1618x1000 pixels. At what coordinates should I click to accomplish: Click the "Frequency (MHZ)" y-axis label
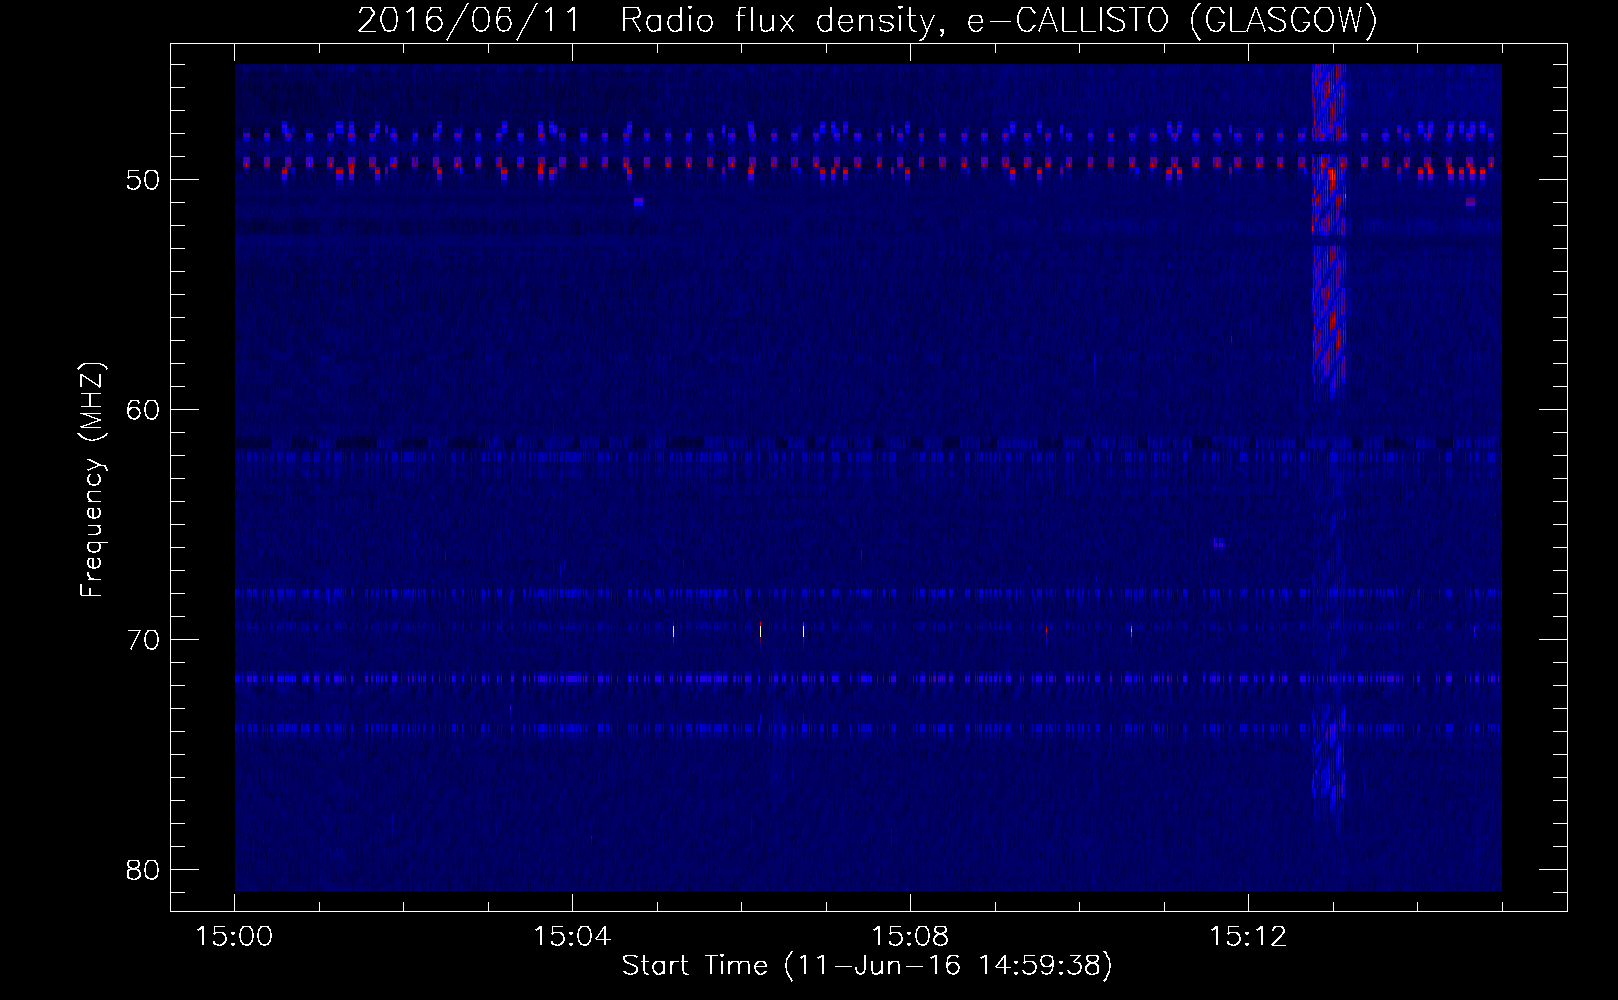92,480
